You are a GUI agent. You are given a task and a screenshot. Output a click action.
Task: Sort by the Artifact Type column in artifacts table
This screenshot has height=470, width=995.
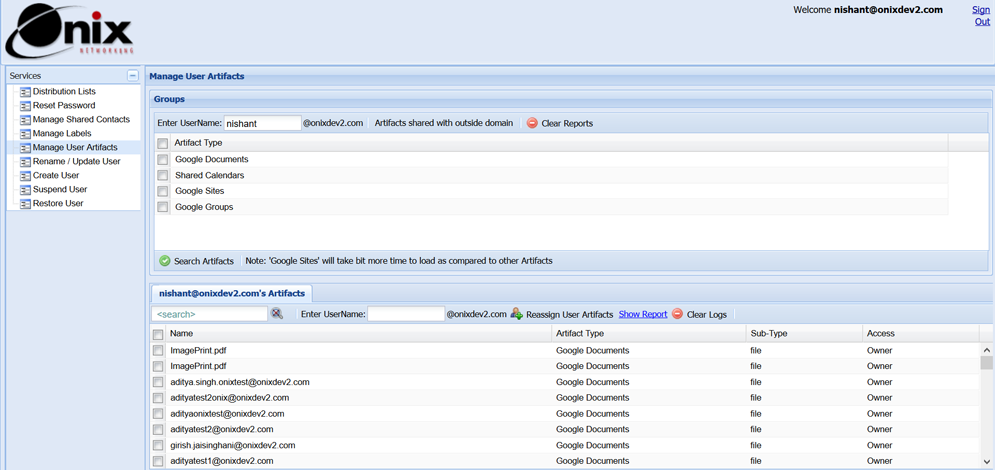pos(649,333)
